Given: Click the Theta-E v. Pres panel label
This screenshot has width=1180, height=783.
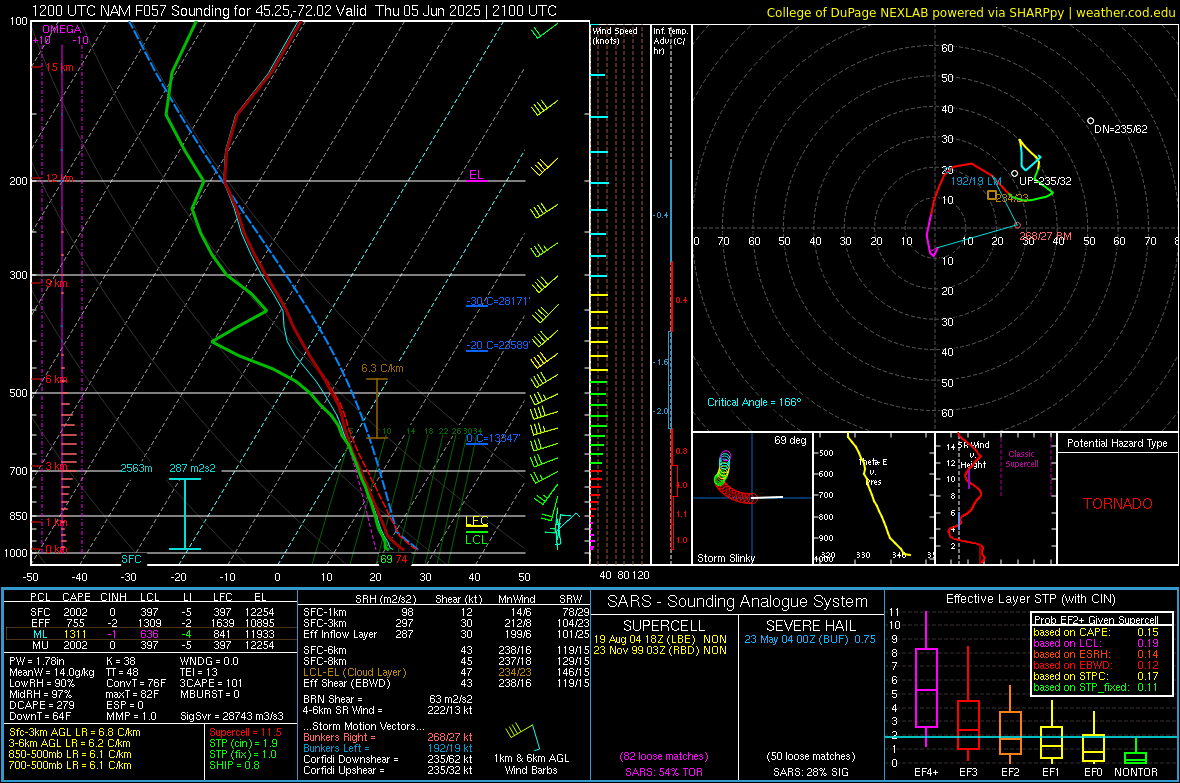Looking at the screenshot, I should [x=872, y=471].
